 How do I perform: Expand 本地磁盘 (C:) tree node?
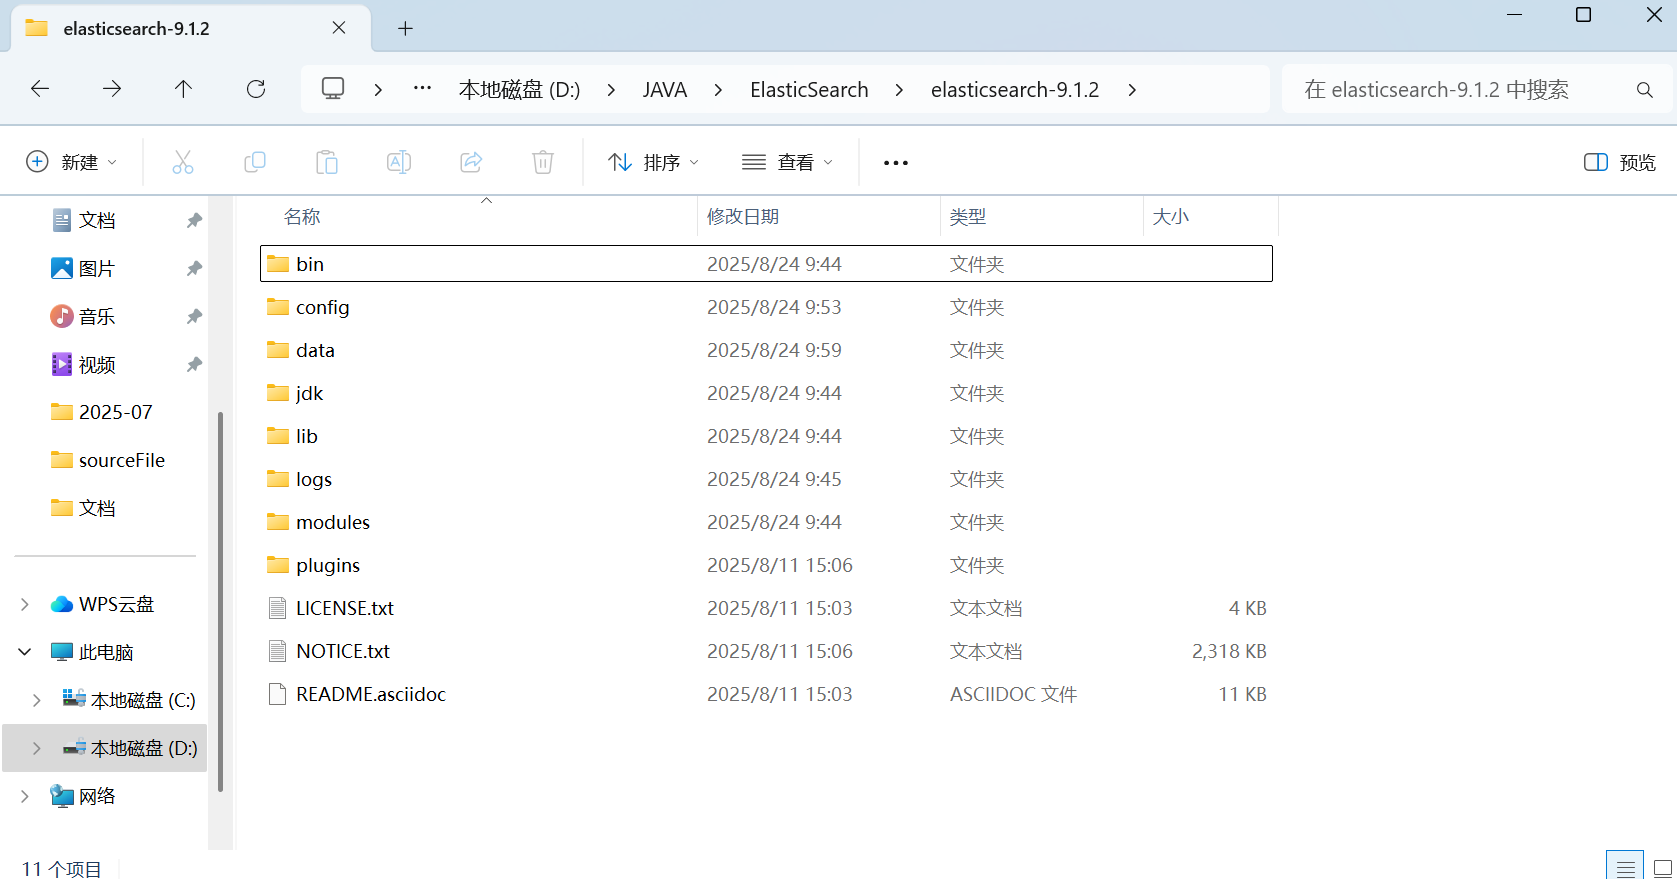pyautogui.click(x=37, y=700)
